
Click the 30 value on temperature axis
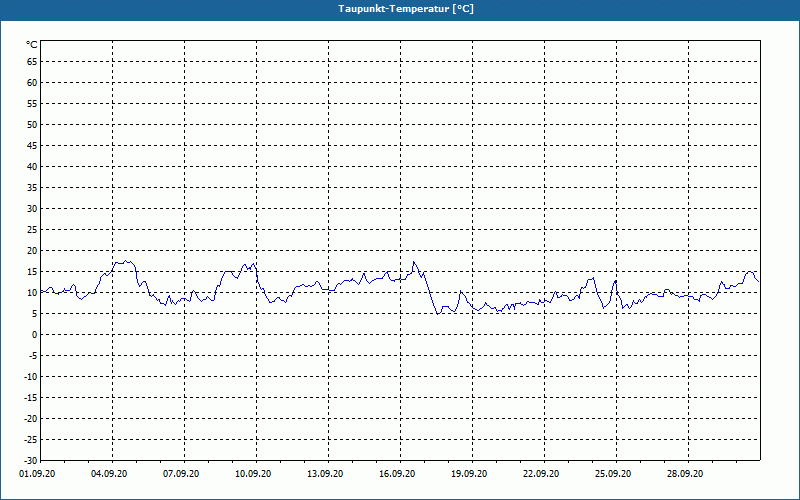32,209
